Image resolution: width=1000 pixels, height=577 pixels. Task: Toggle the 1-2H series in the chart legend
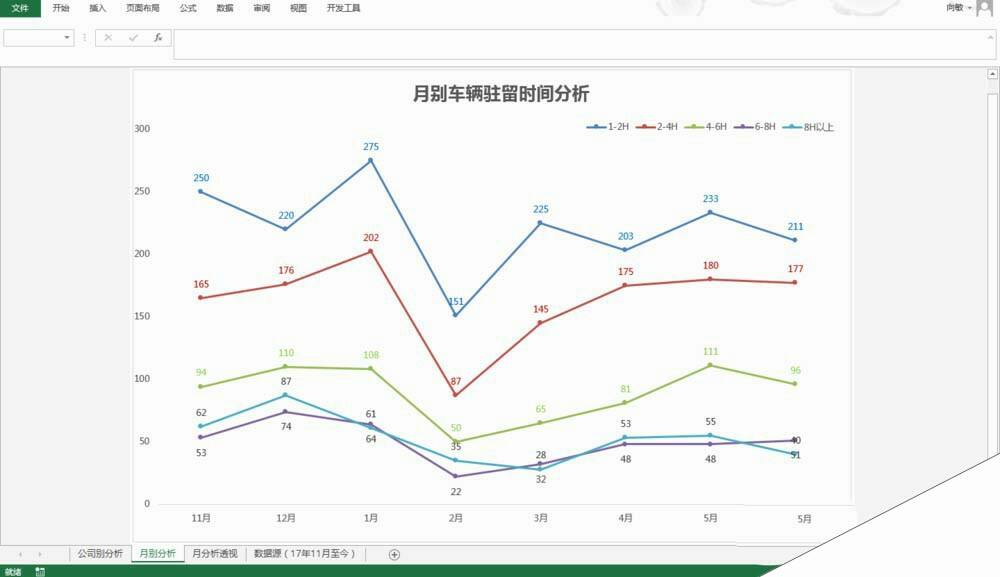click(605, 128)
